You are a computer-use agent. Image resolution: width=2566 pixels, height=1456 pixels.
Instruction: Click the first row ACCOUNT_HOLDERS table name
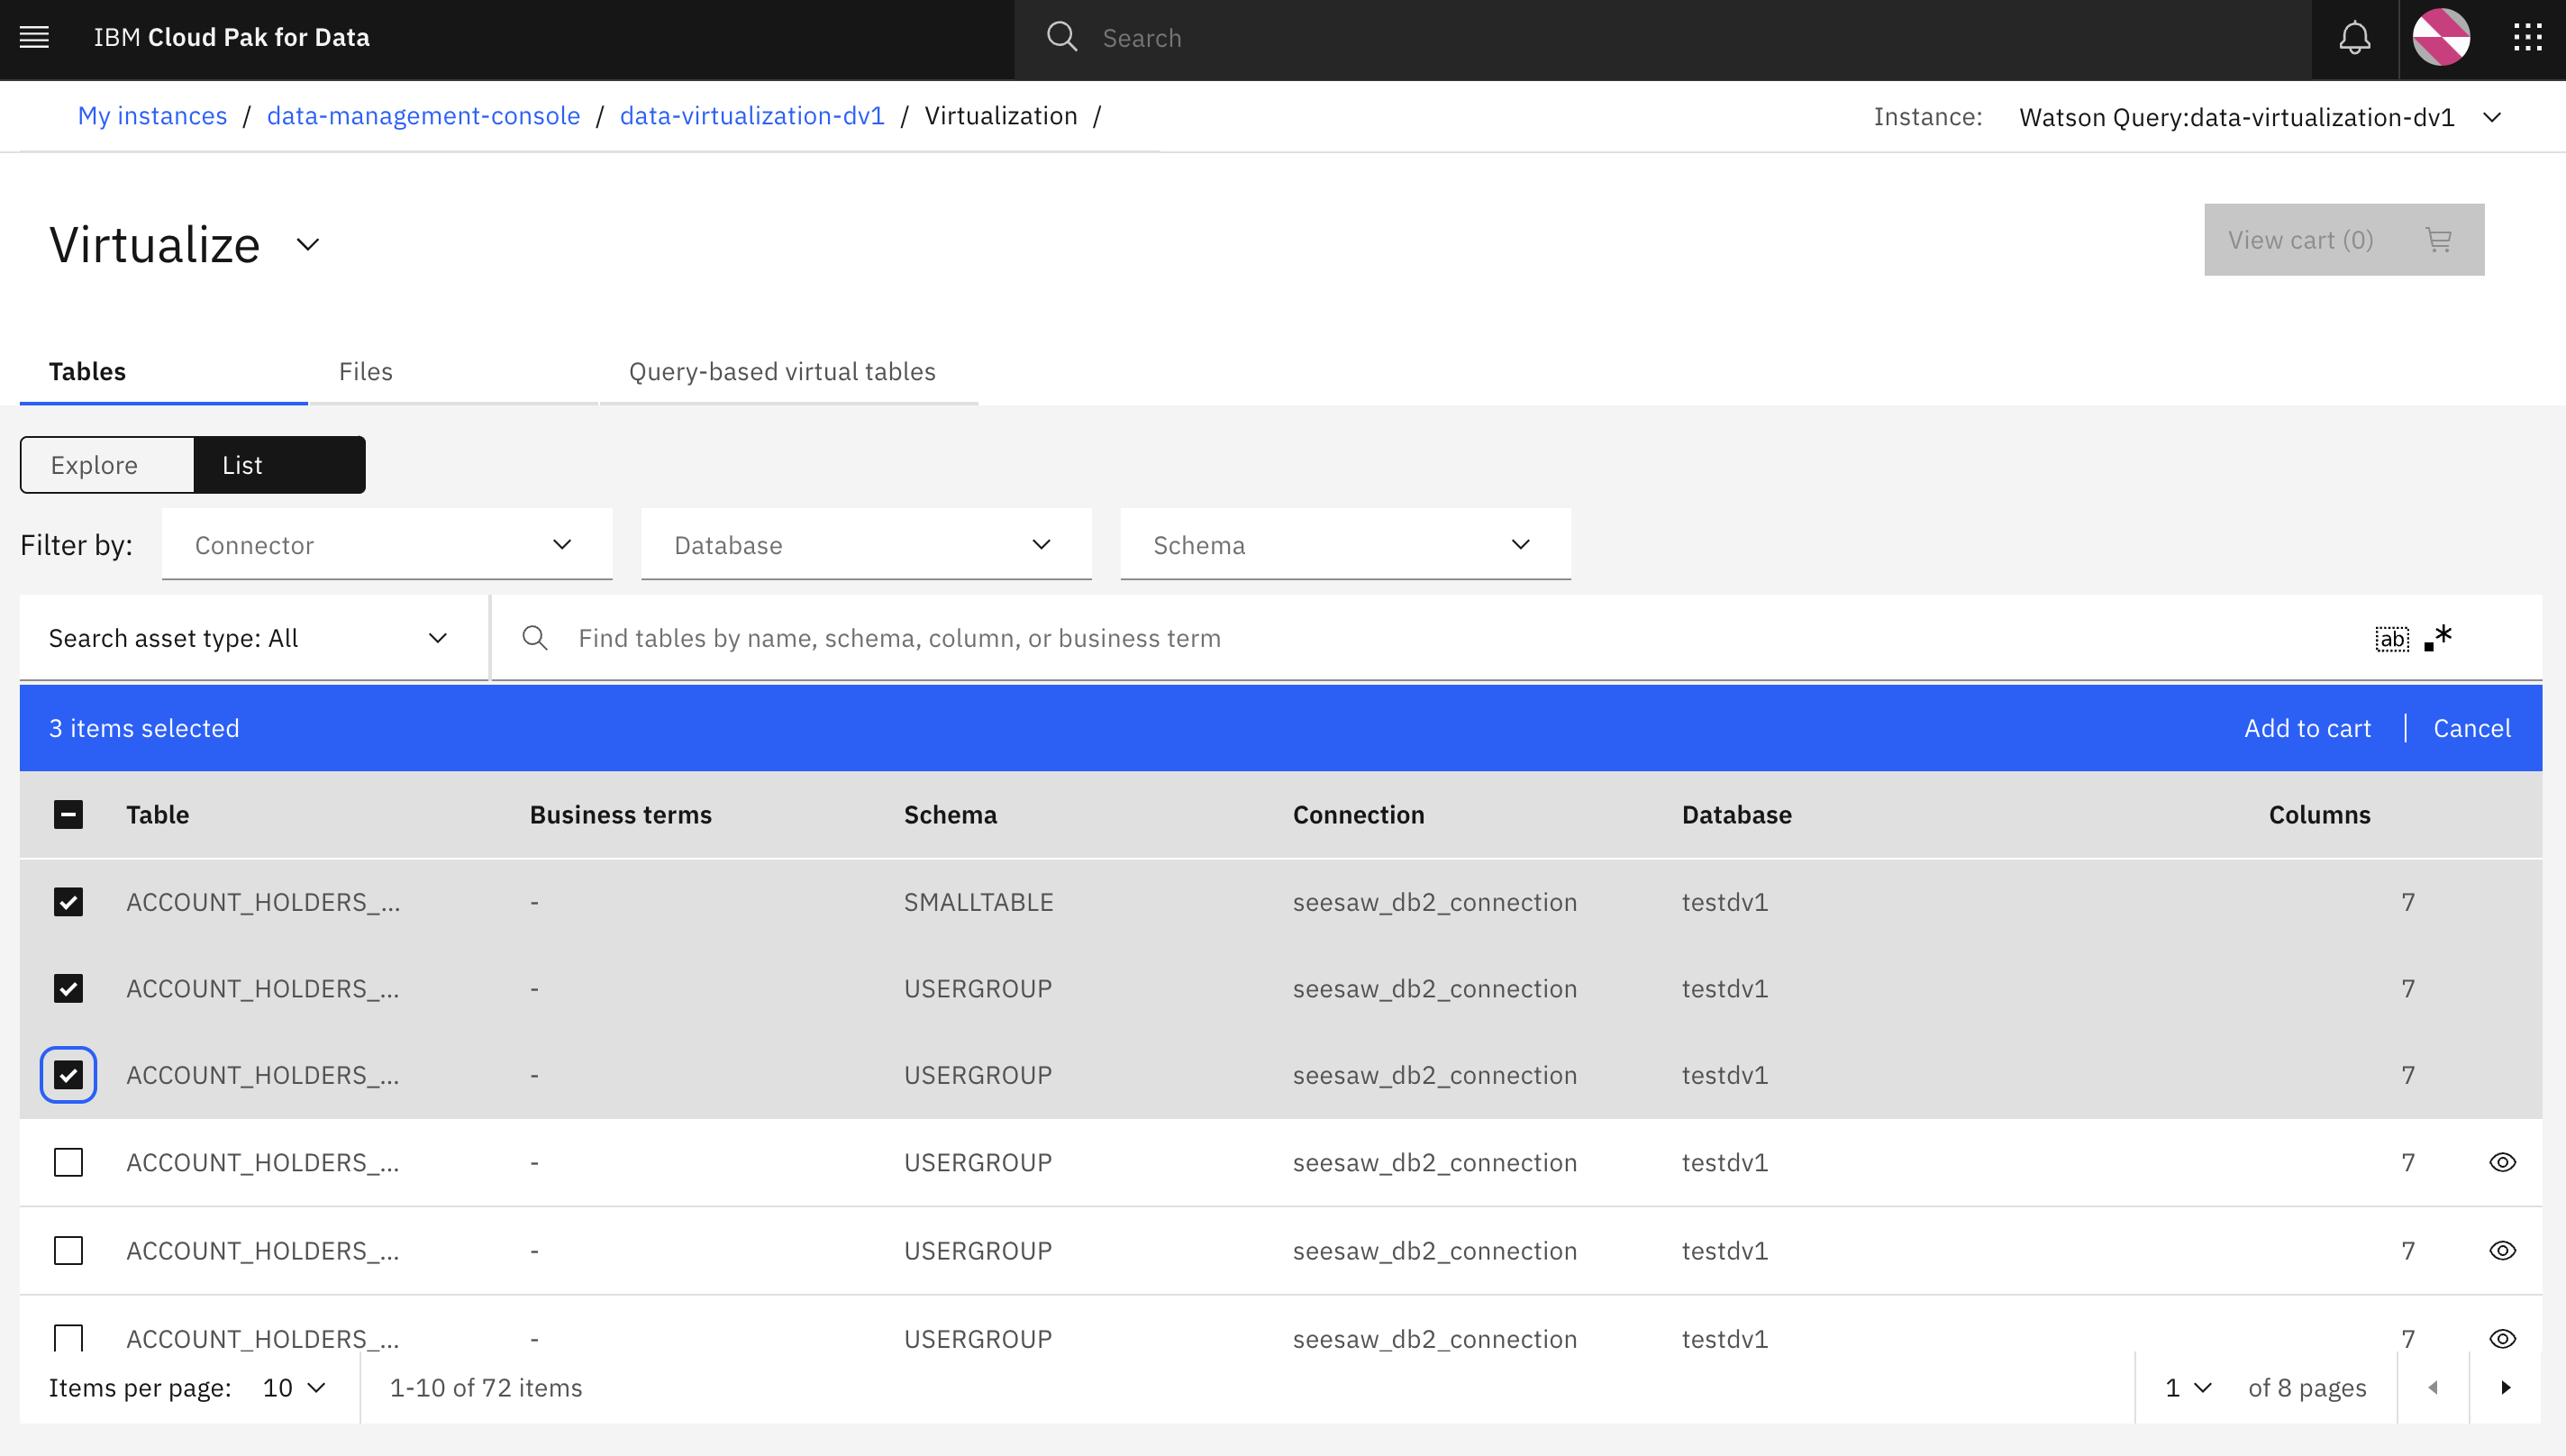[x=263, y=902]
